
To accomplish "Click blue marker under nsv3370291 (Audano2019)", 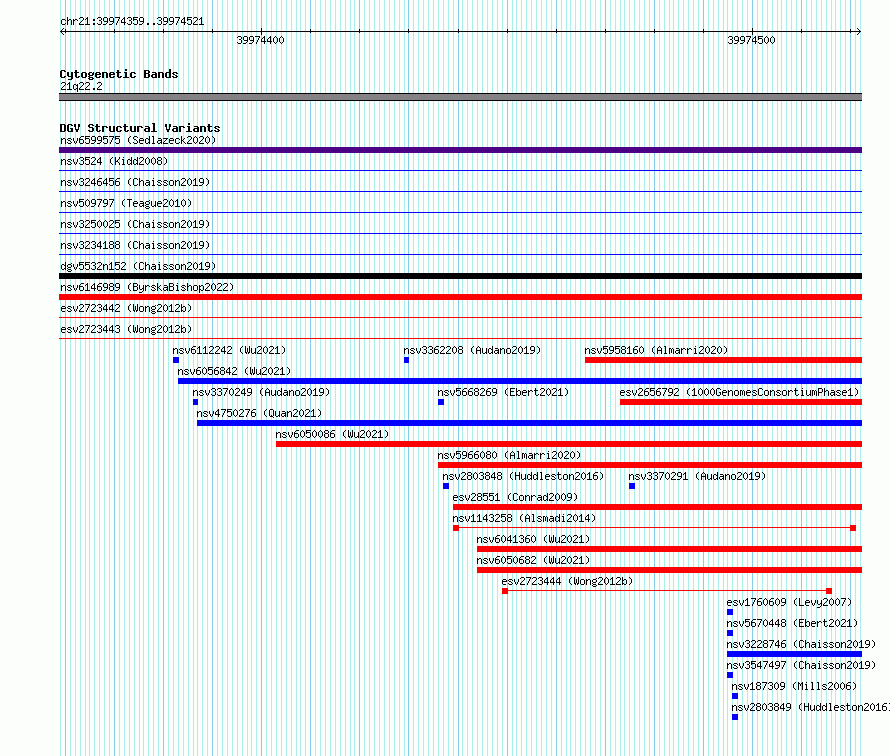I will coord(632,486).
